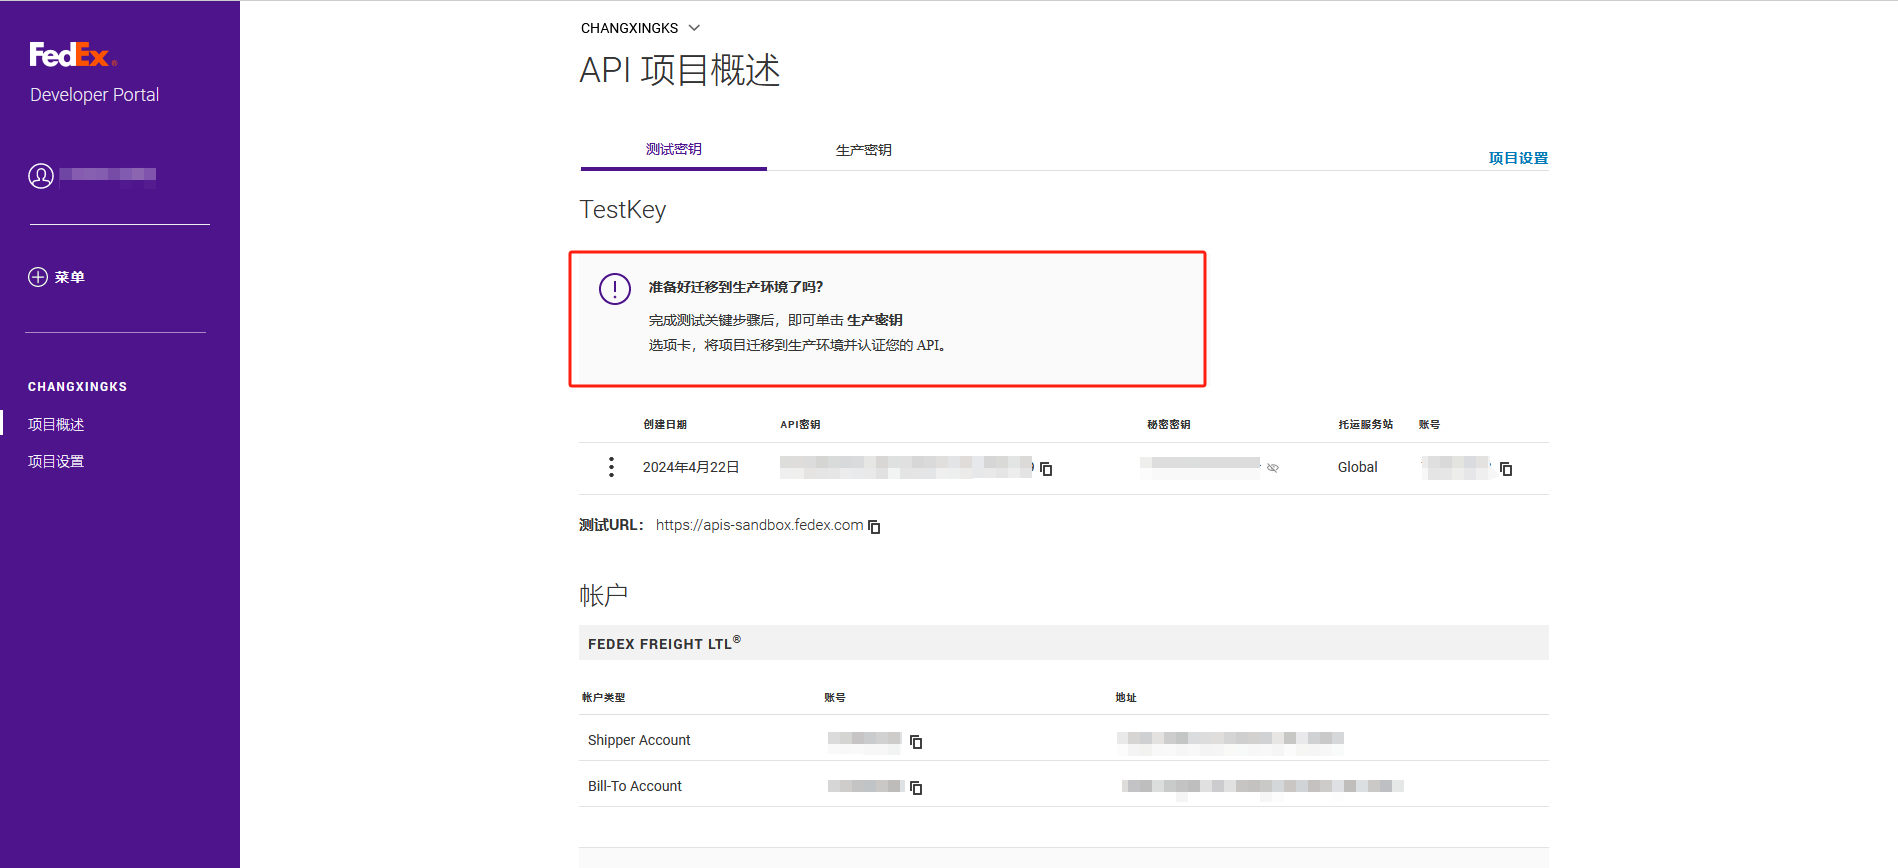Open the 项目设置 link at top right

tap(1517, 158)
